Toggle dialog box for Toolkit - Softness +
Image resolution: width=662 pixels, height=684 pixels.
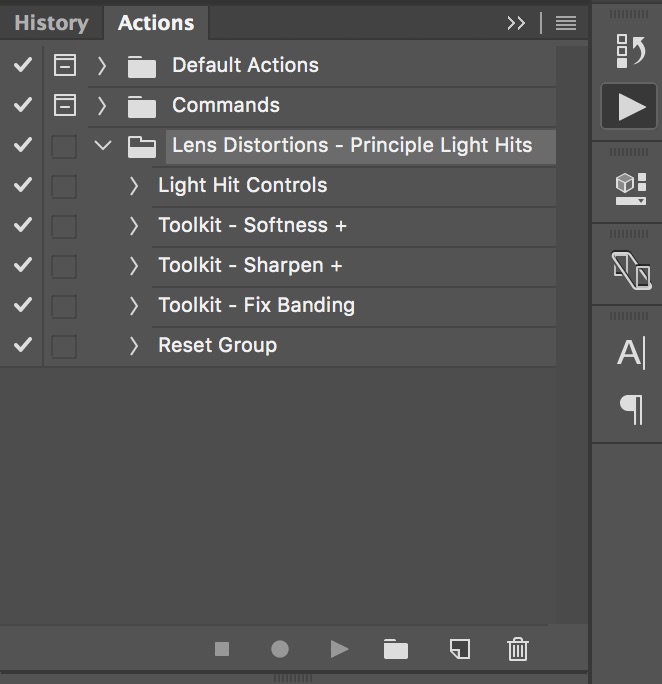click(64, 226)
